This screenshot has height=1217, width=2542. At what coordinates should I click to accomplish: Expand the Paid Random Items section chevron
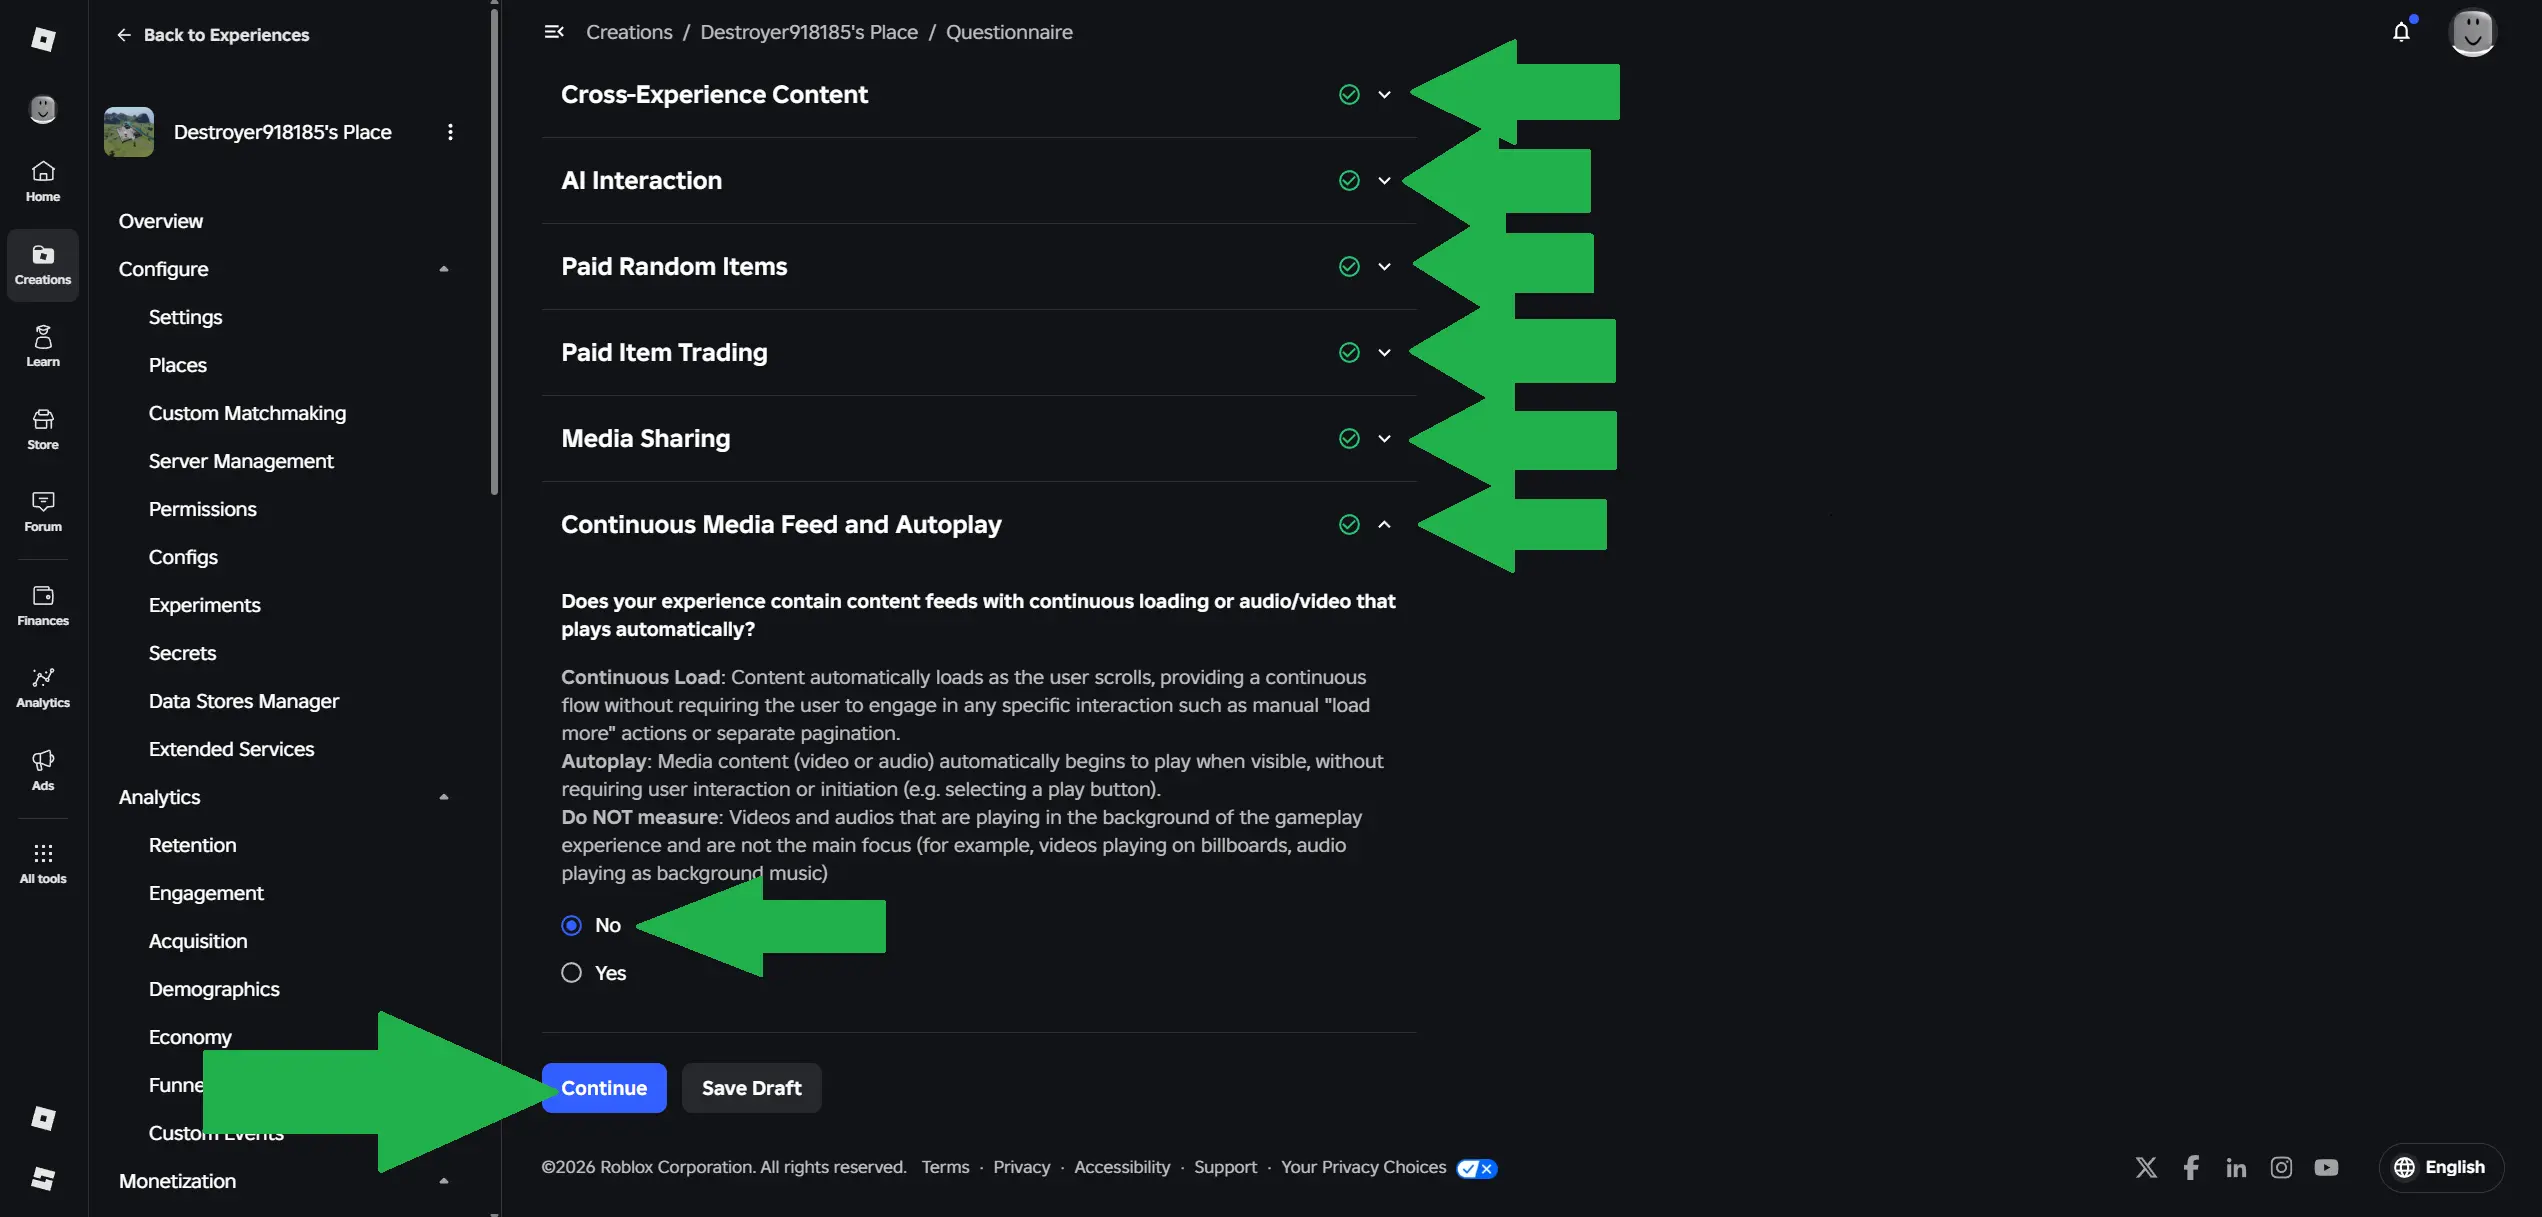pyautogui.click(x=1384, y=267)
